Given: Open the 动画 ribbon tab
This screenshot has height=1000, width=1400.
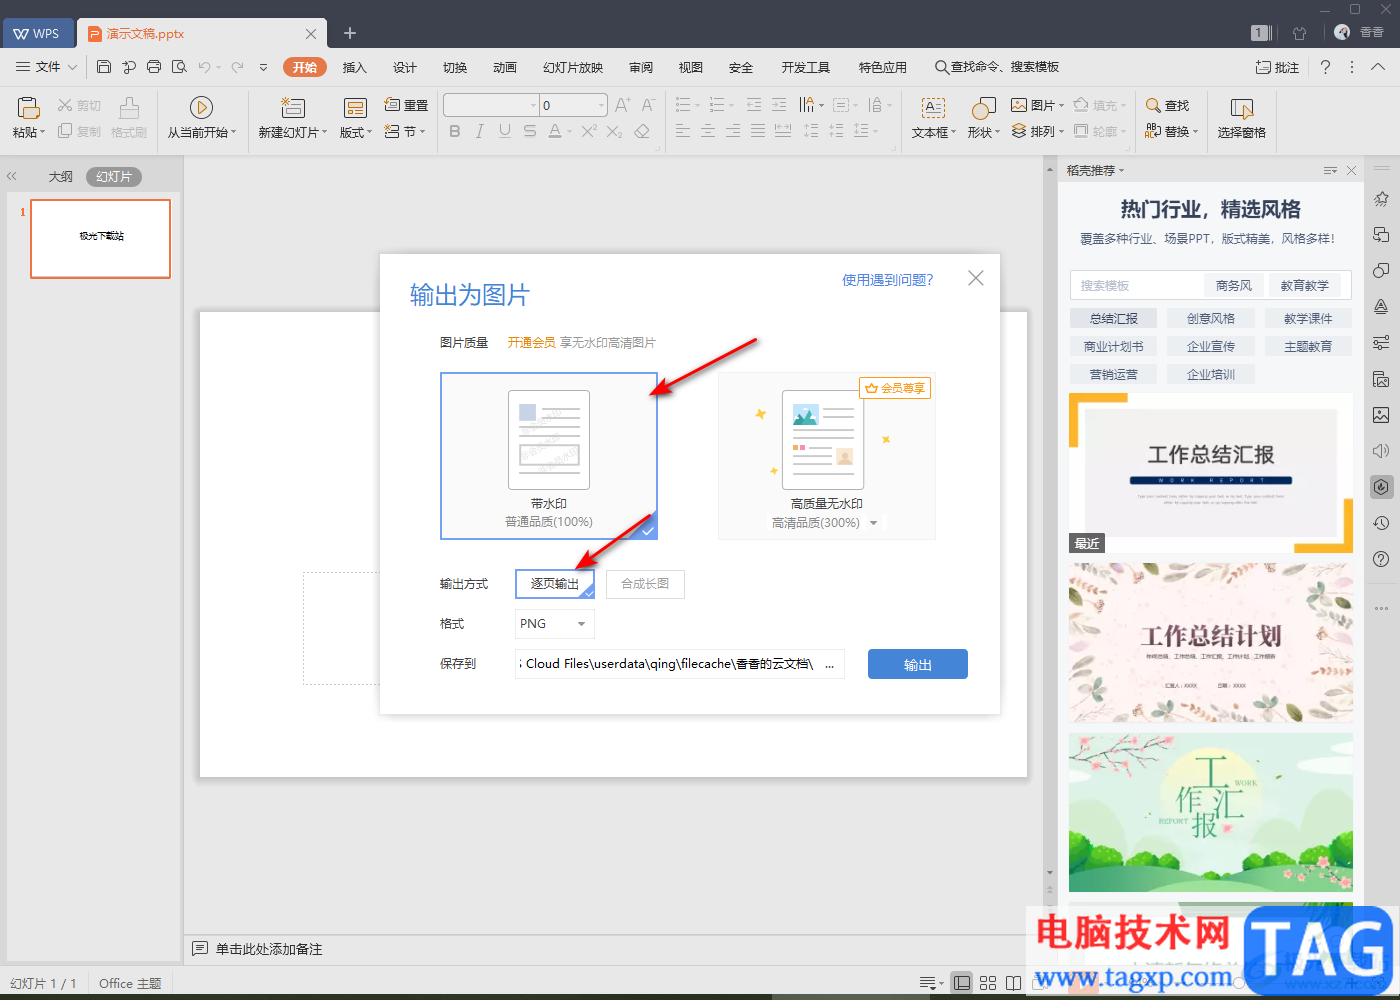Looking at the screenshot, I should [x=505, y=67].
